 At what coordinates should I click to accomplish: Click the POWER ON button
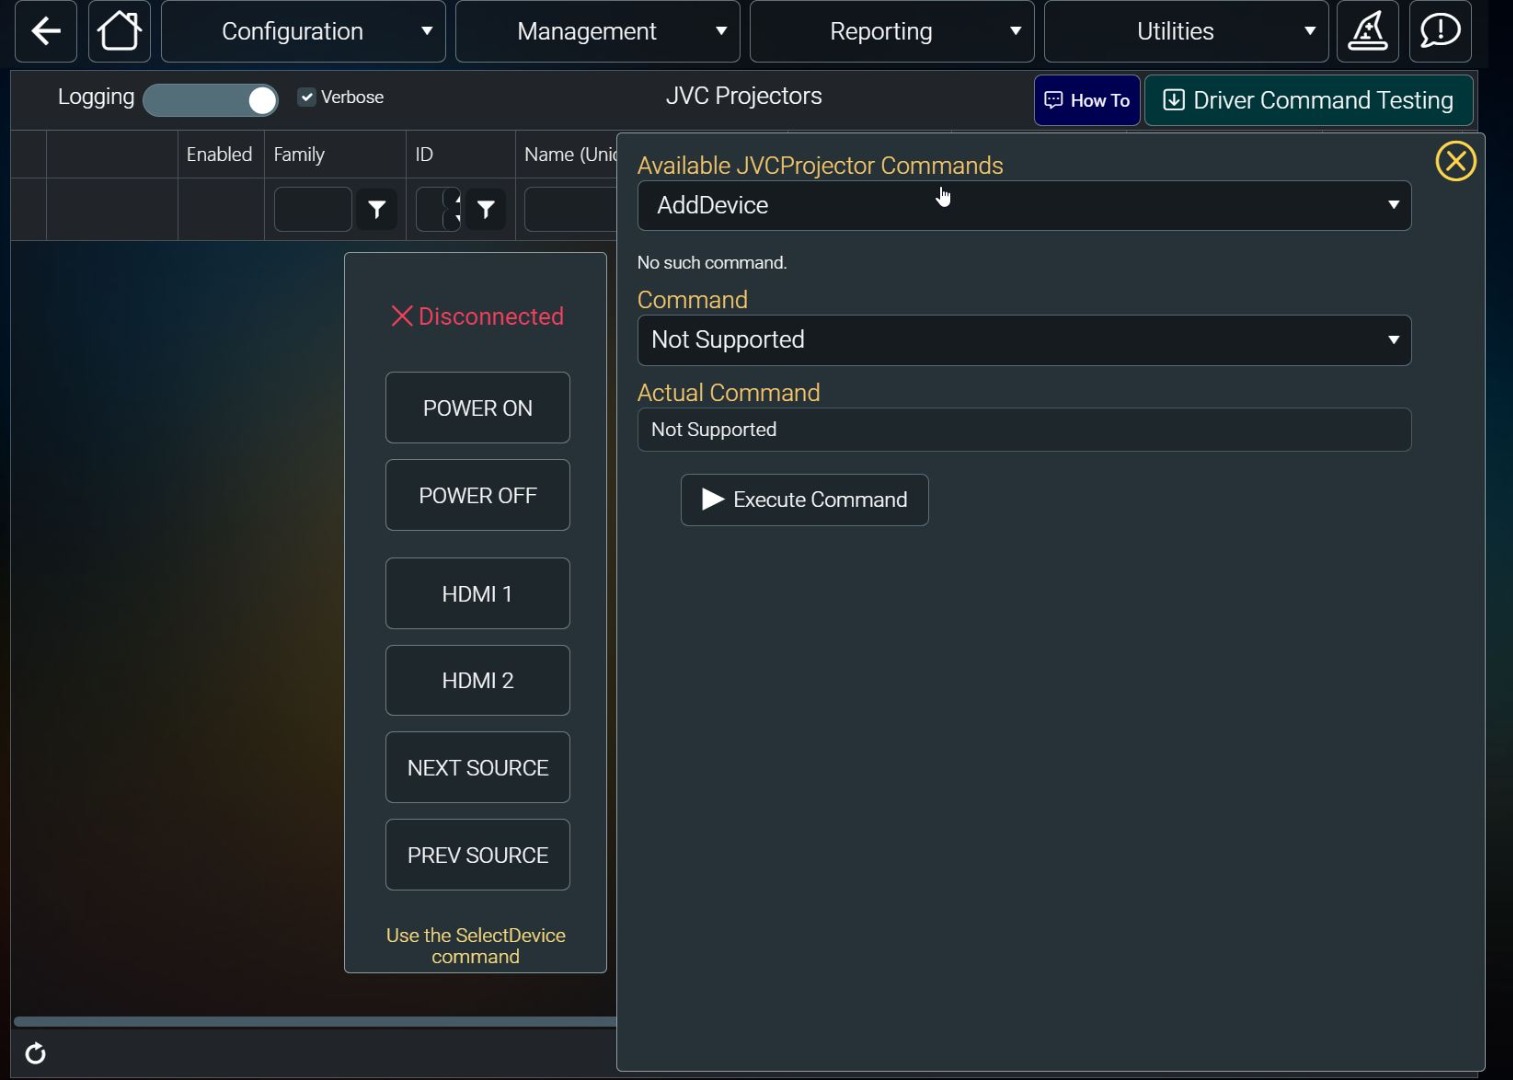coord(478,408)
